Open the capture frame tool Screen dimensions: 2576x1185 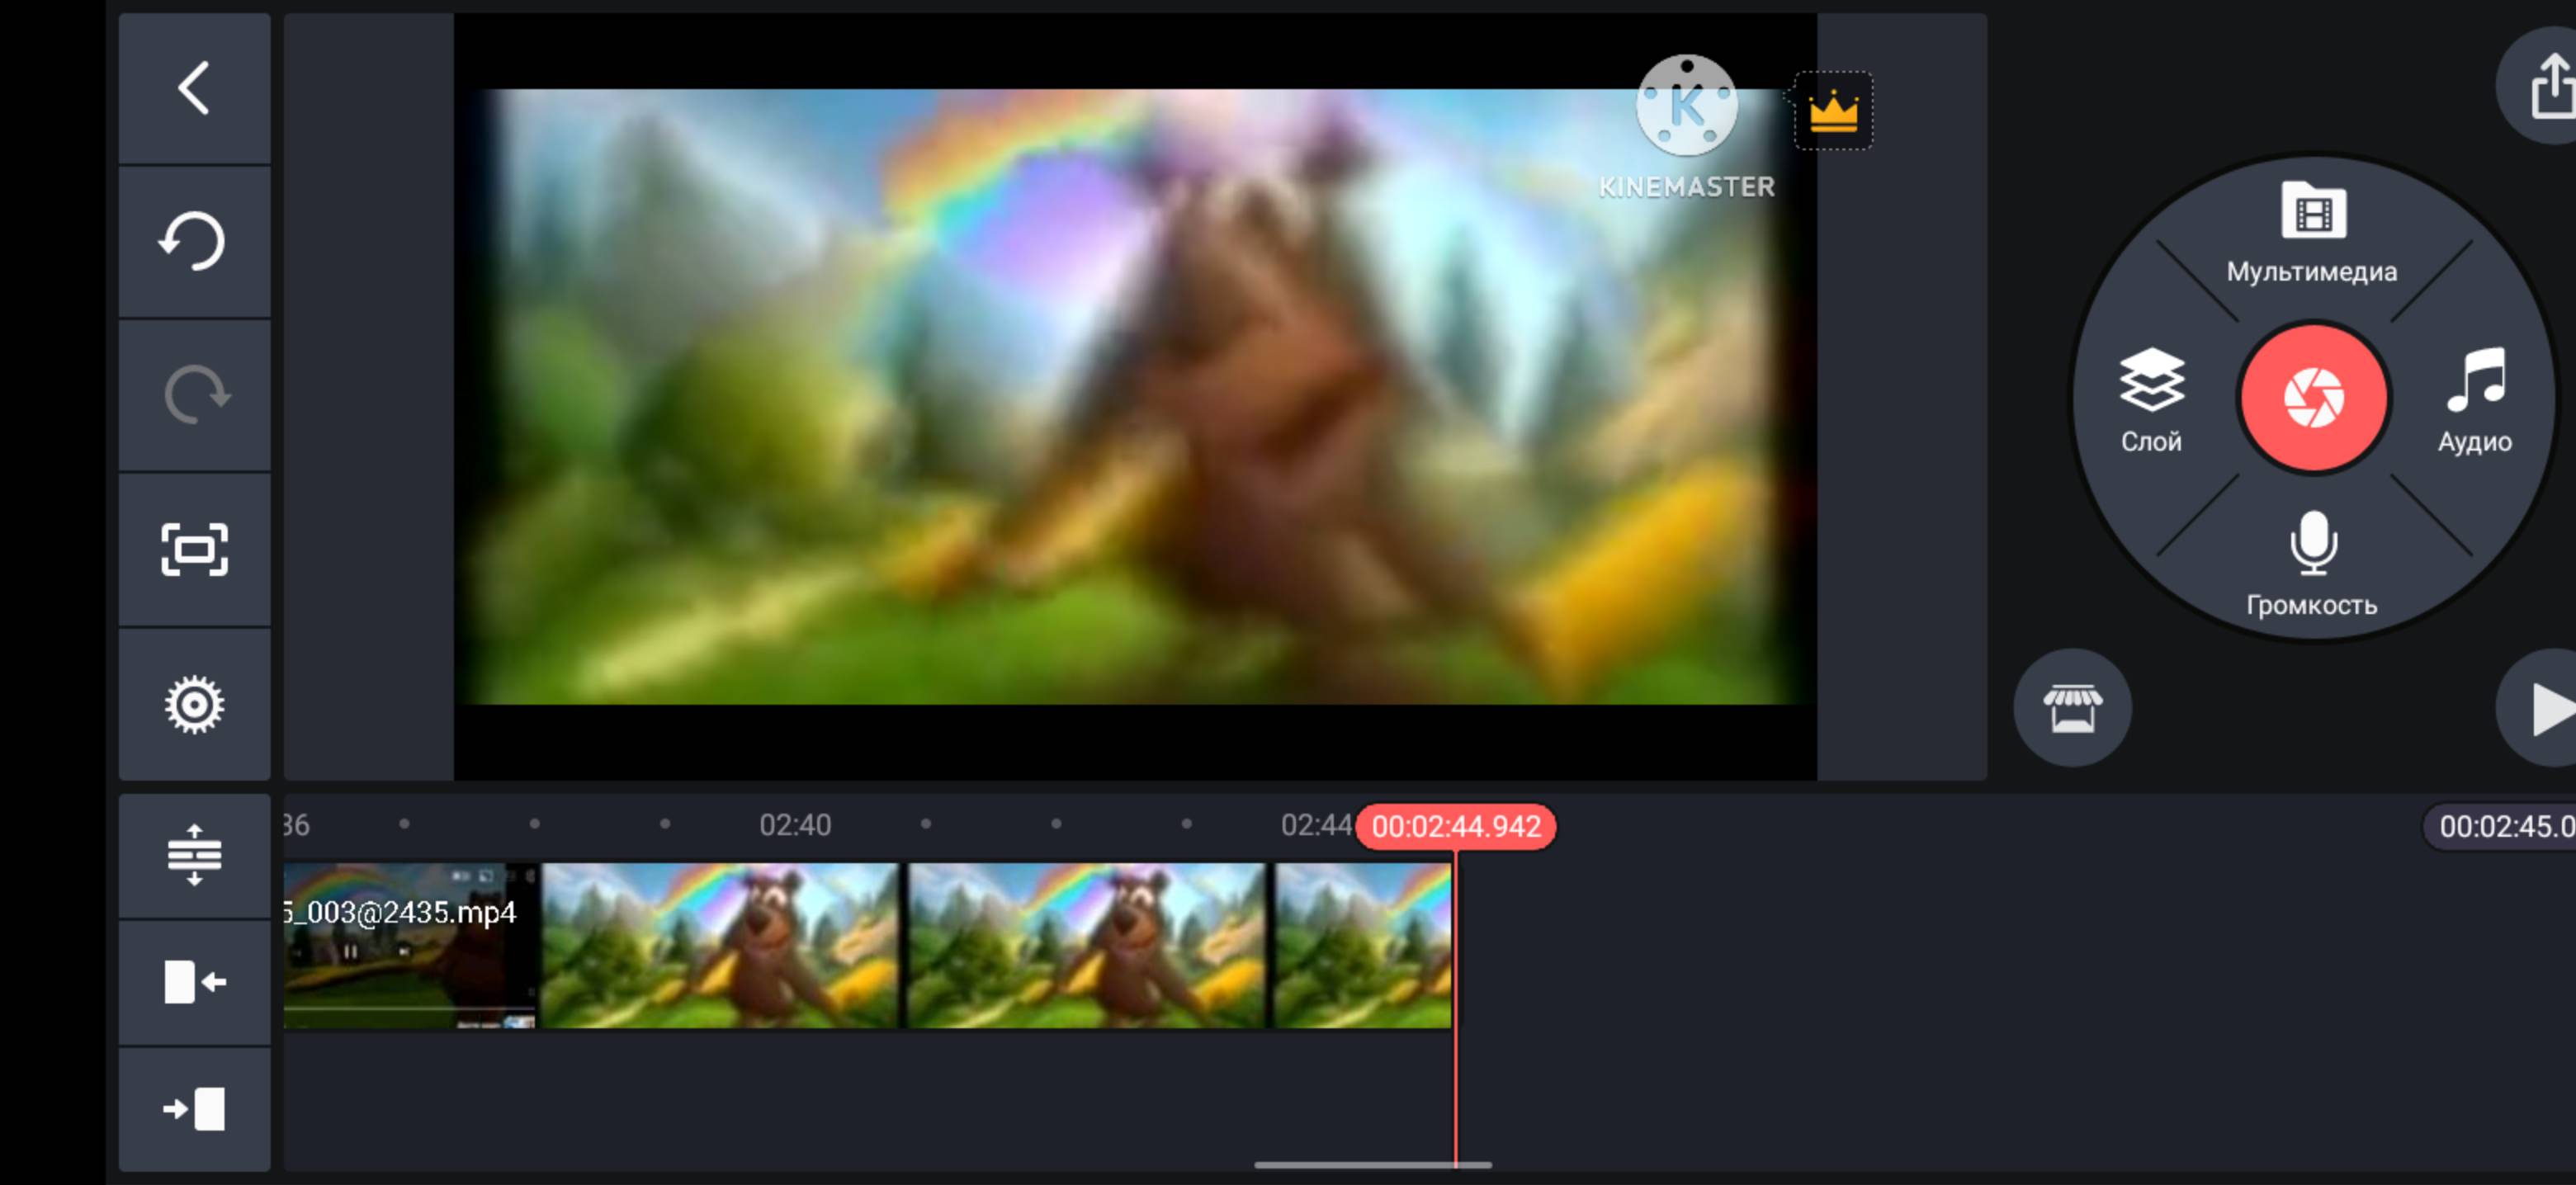[x=194, y=550]
